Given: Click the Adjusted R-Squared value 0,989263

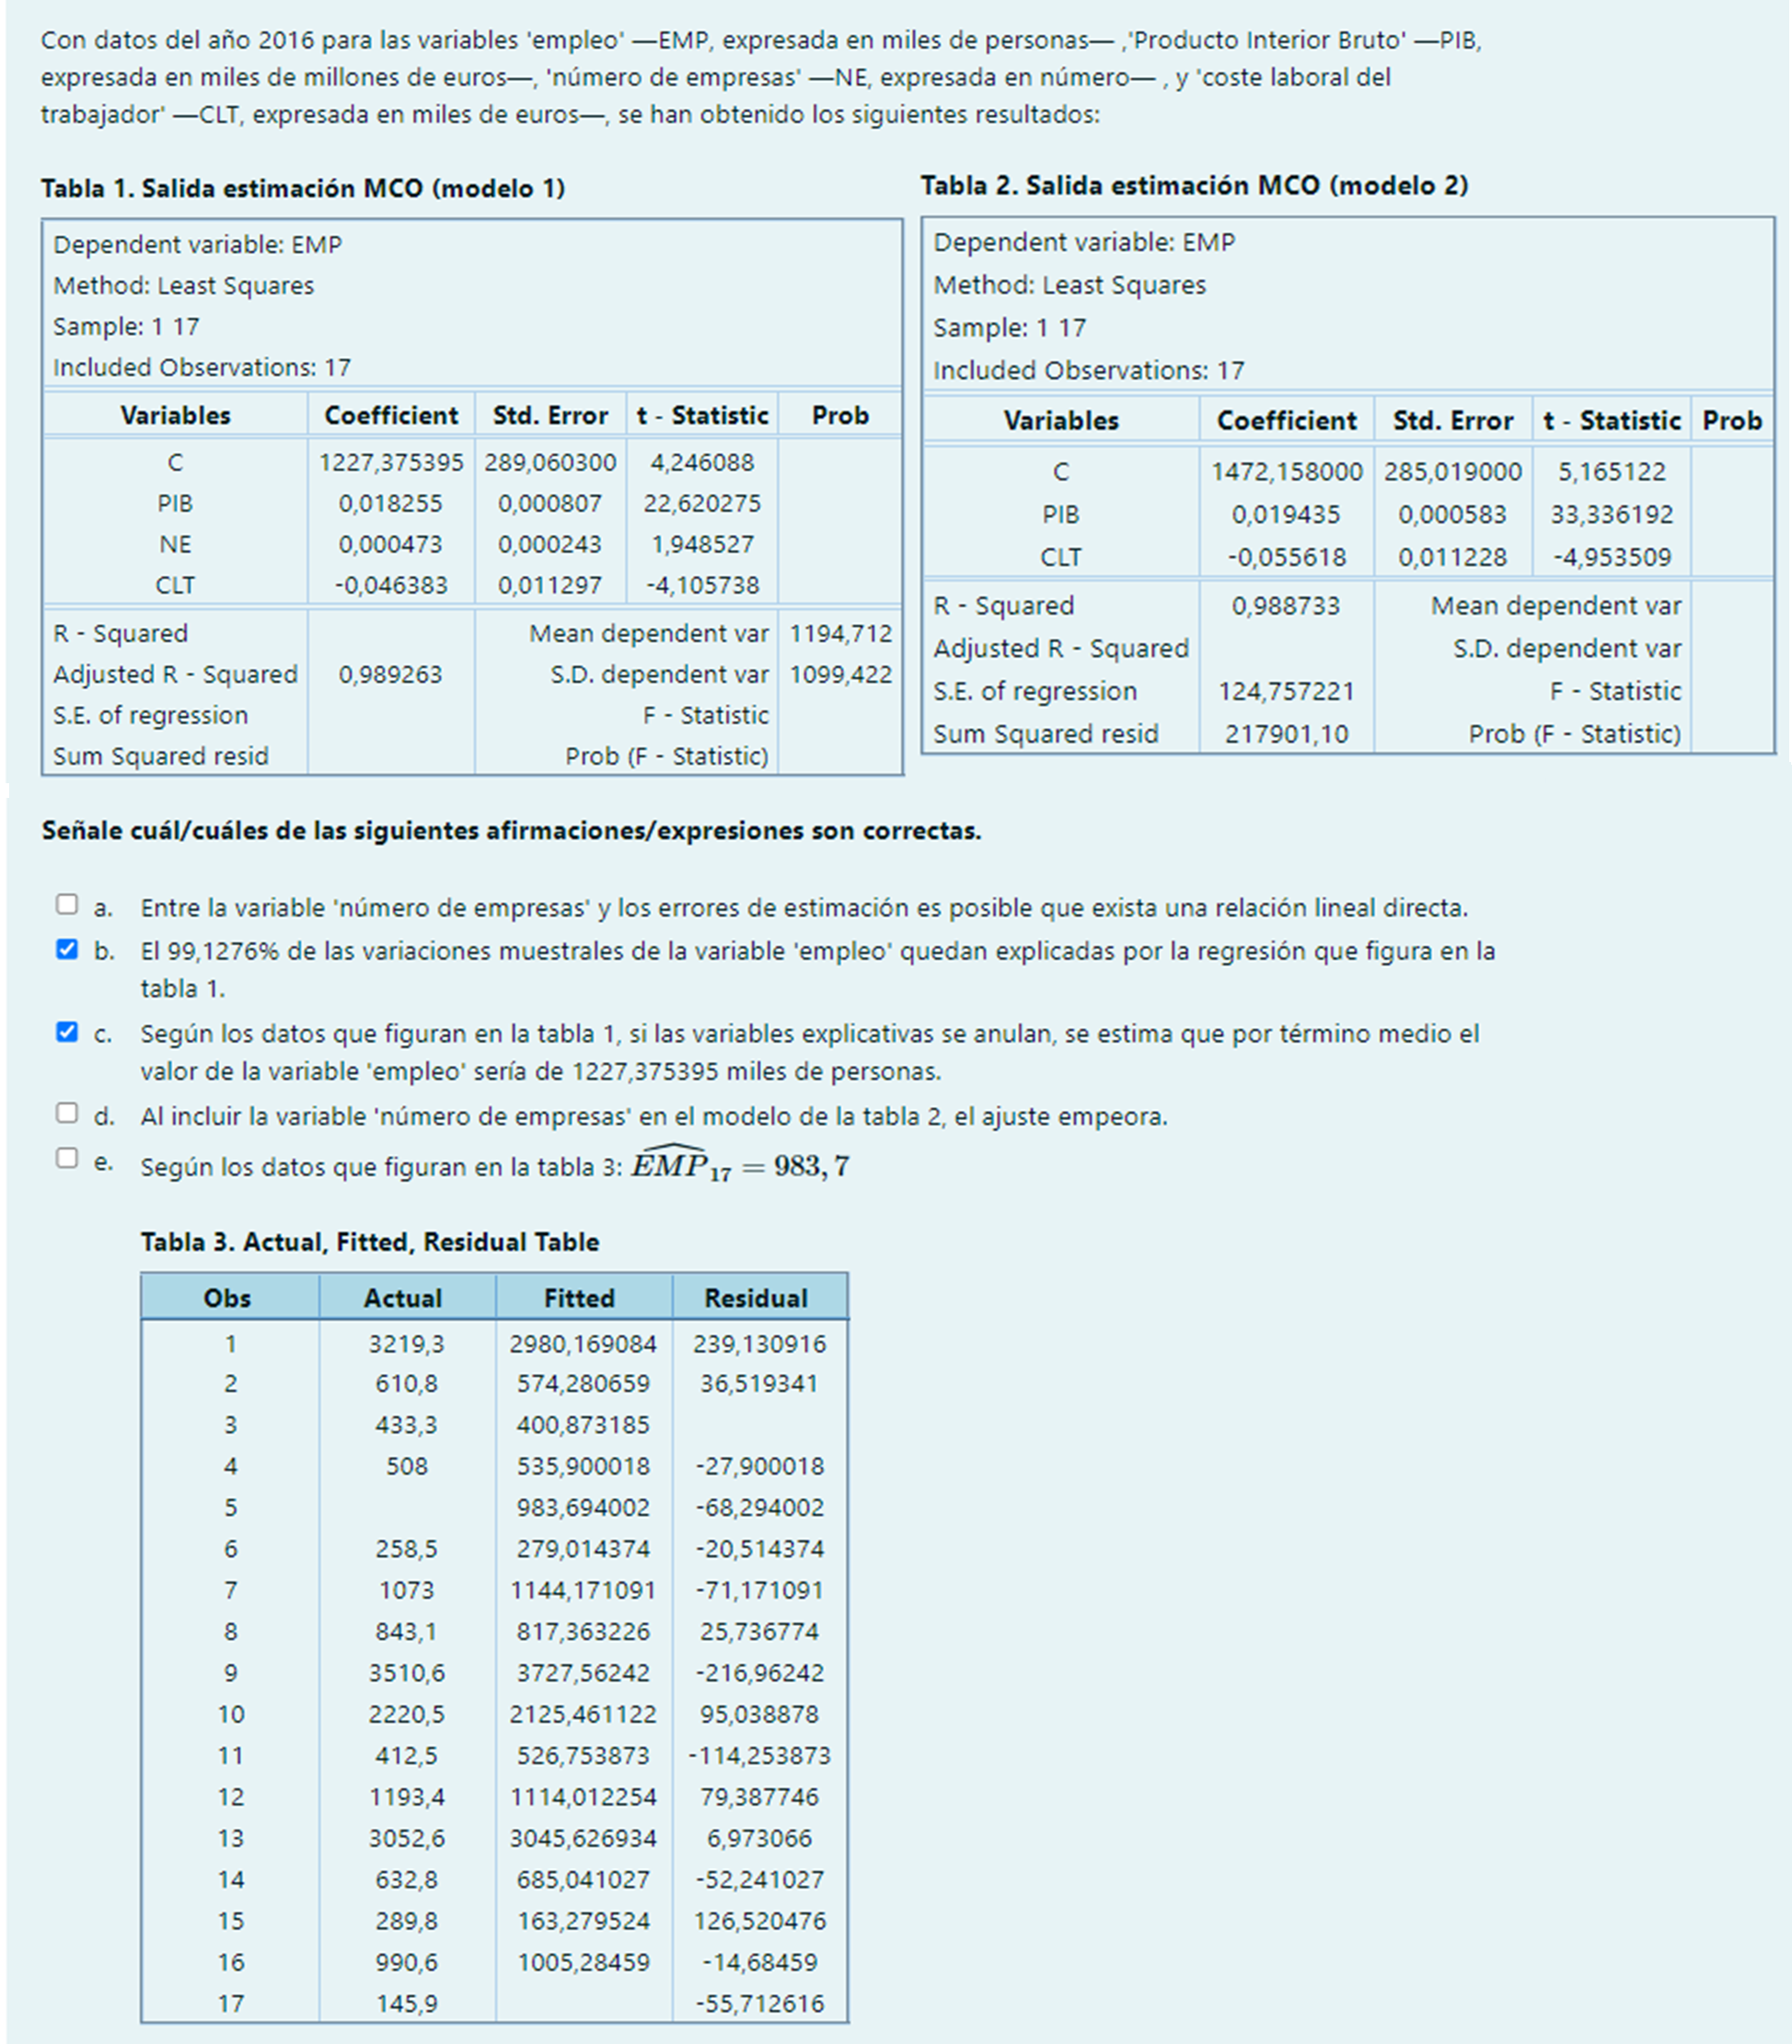Looking at the screenshot, I should point(390,674).
